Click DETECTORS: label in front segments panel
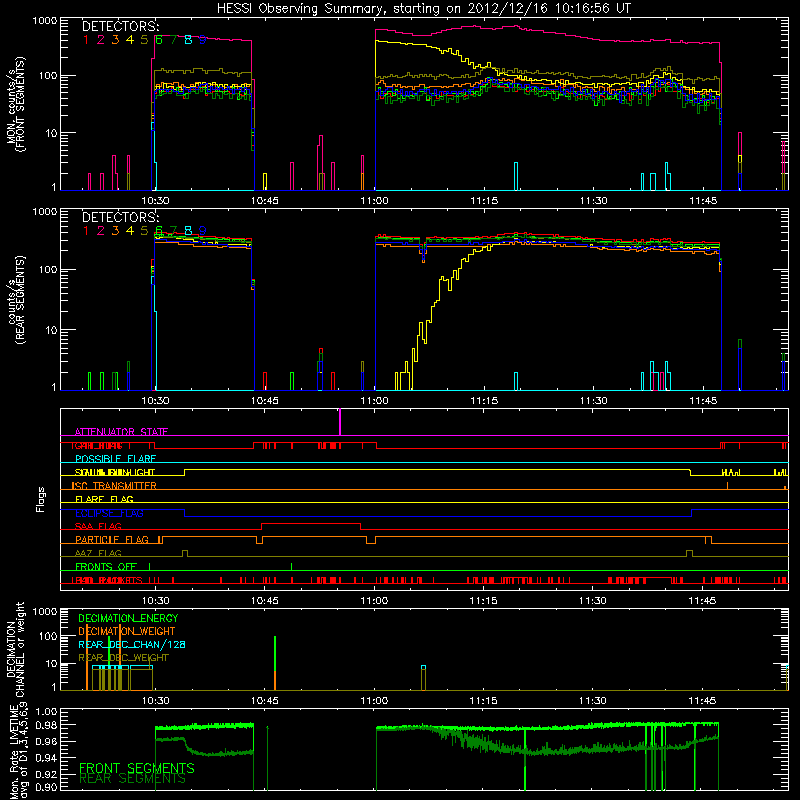 pyautogui.click(x=120, y=26)
